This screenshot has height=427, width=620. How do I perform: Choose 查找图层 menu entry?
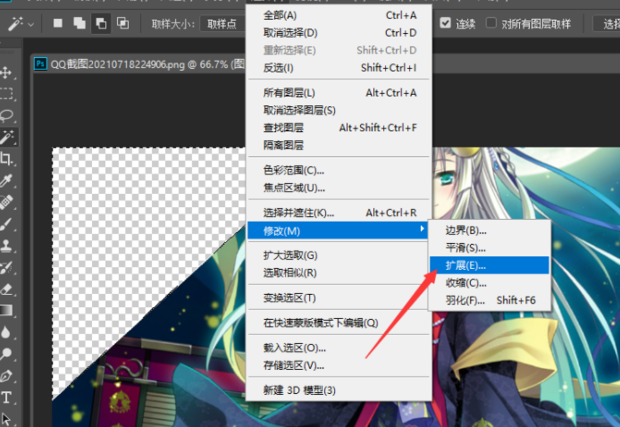[339, 127]
